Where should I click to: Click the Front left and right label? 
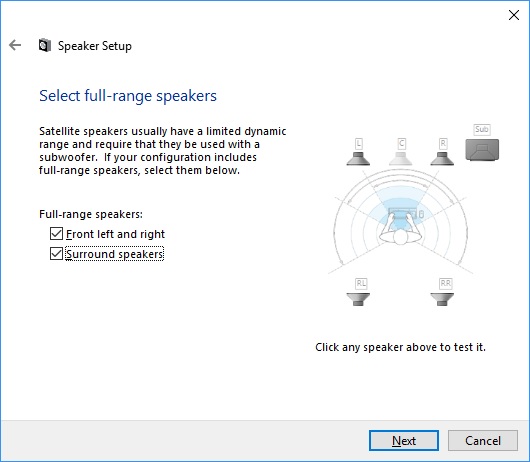coord(115,234)
